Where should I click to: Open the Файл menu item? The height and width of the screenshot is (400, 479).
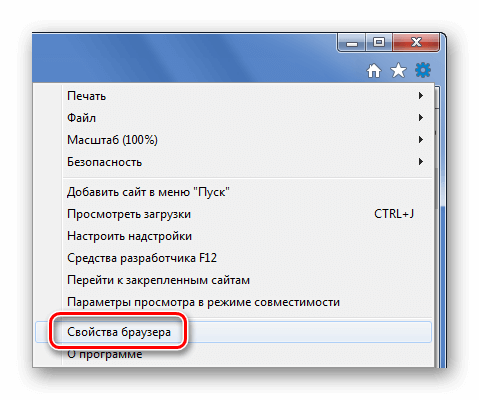pyautogui.click(x=233, y=118)
